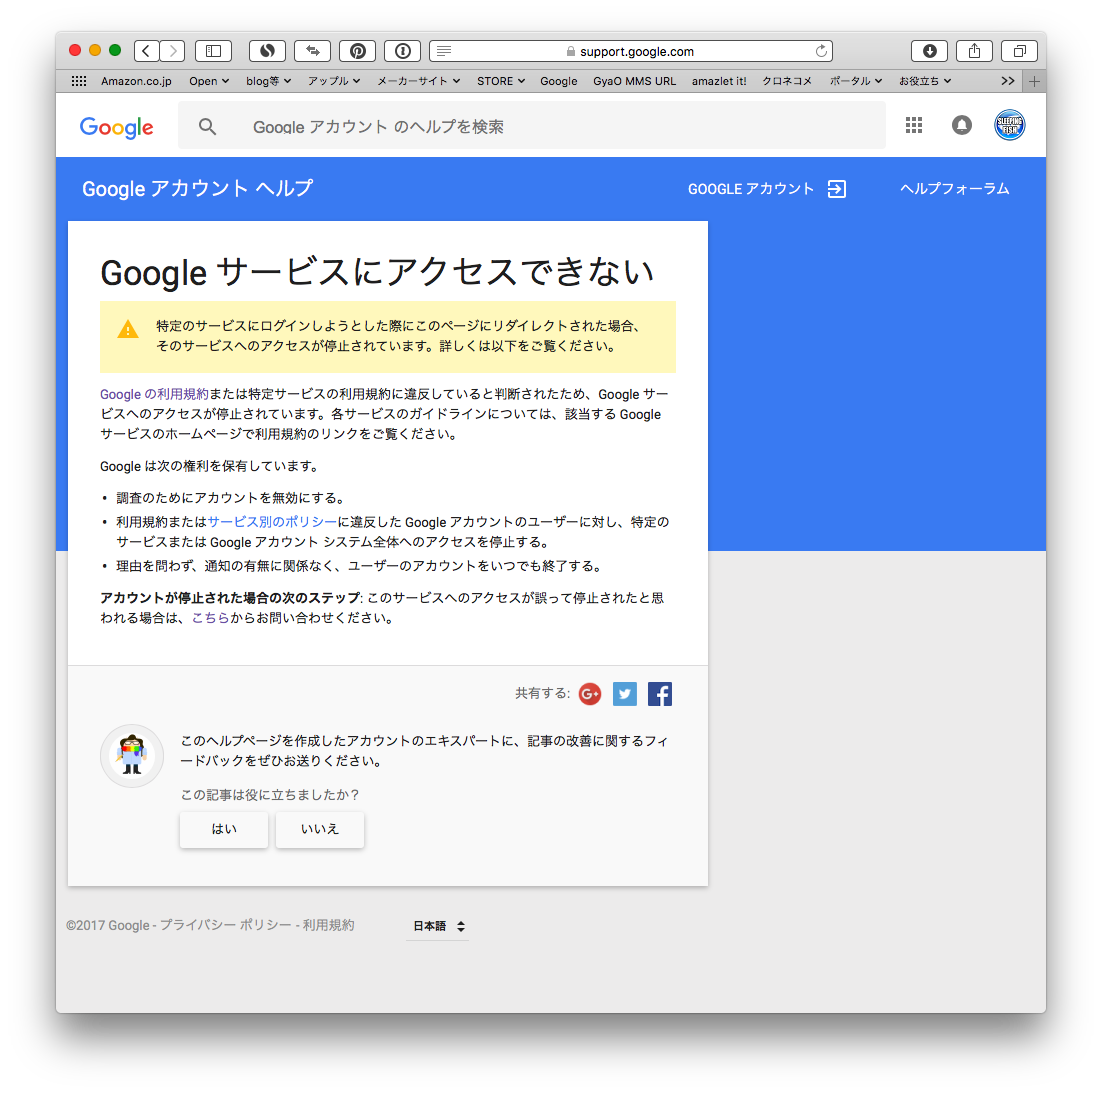Click the 1Password extension icon in toolbar
The width and height of the screenshot is (1102, 1093).
pyautogui.click(x=403, y=51)
